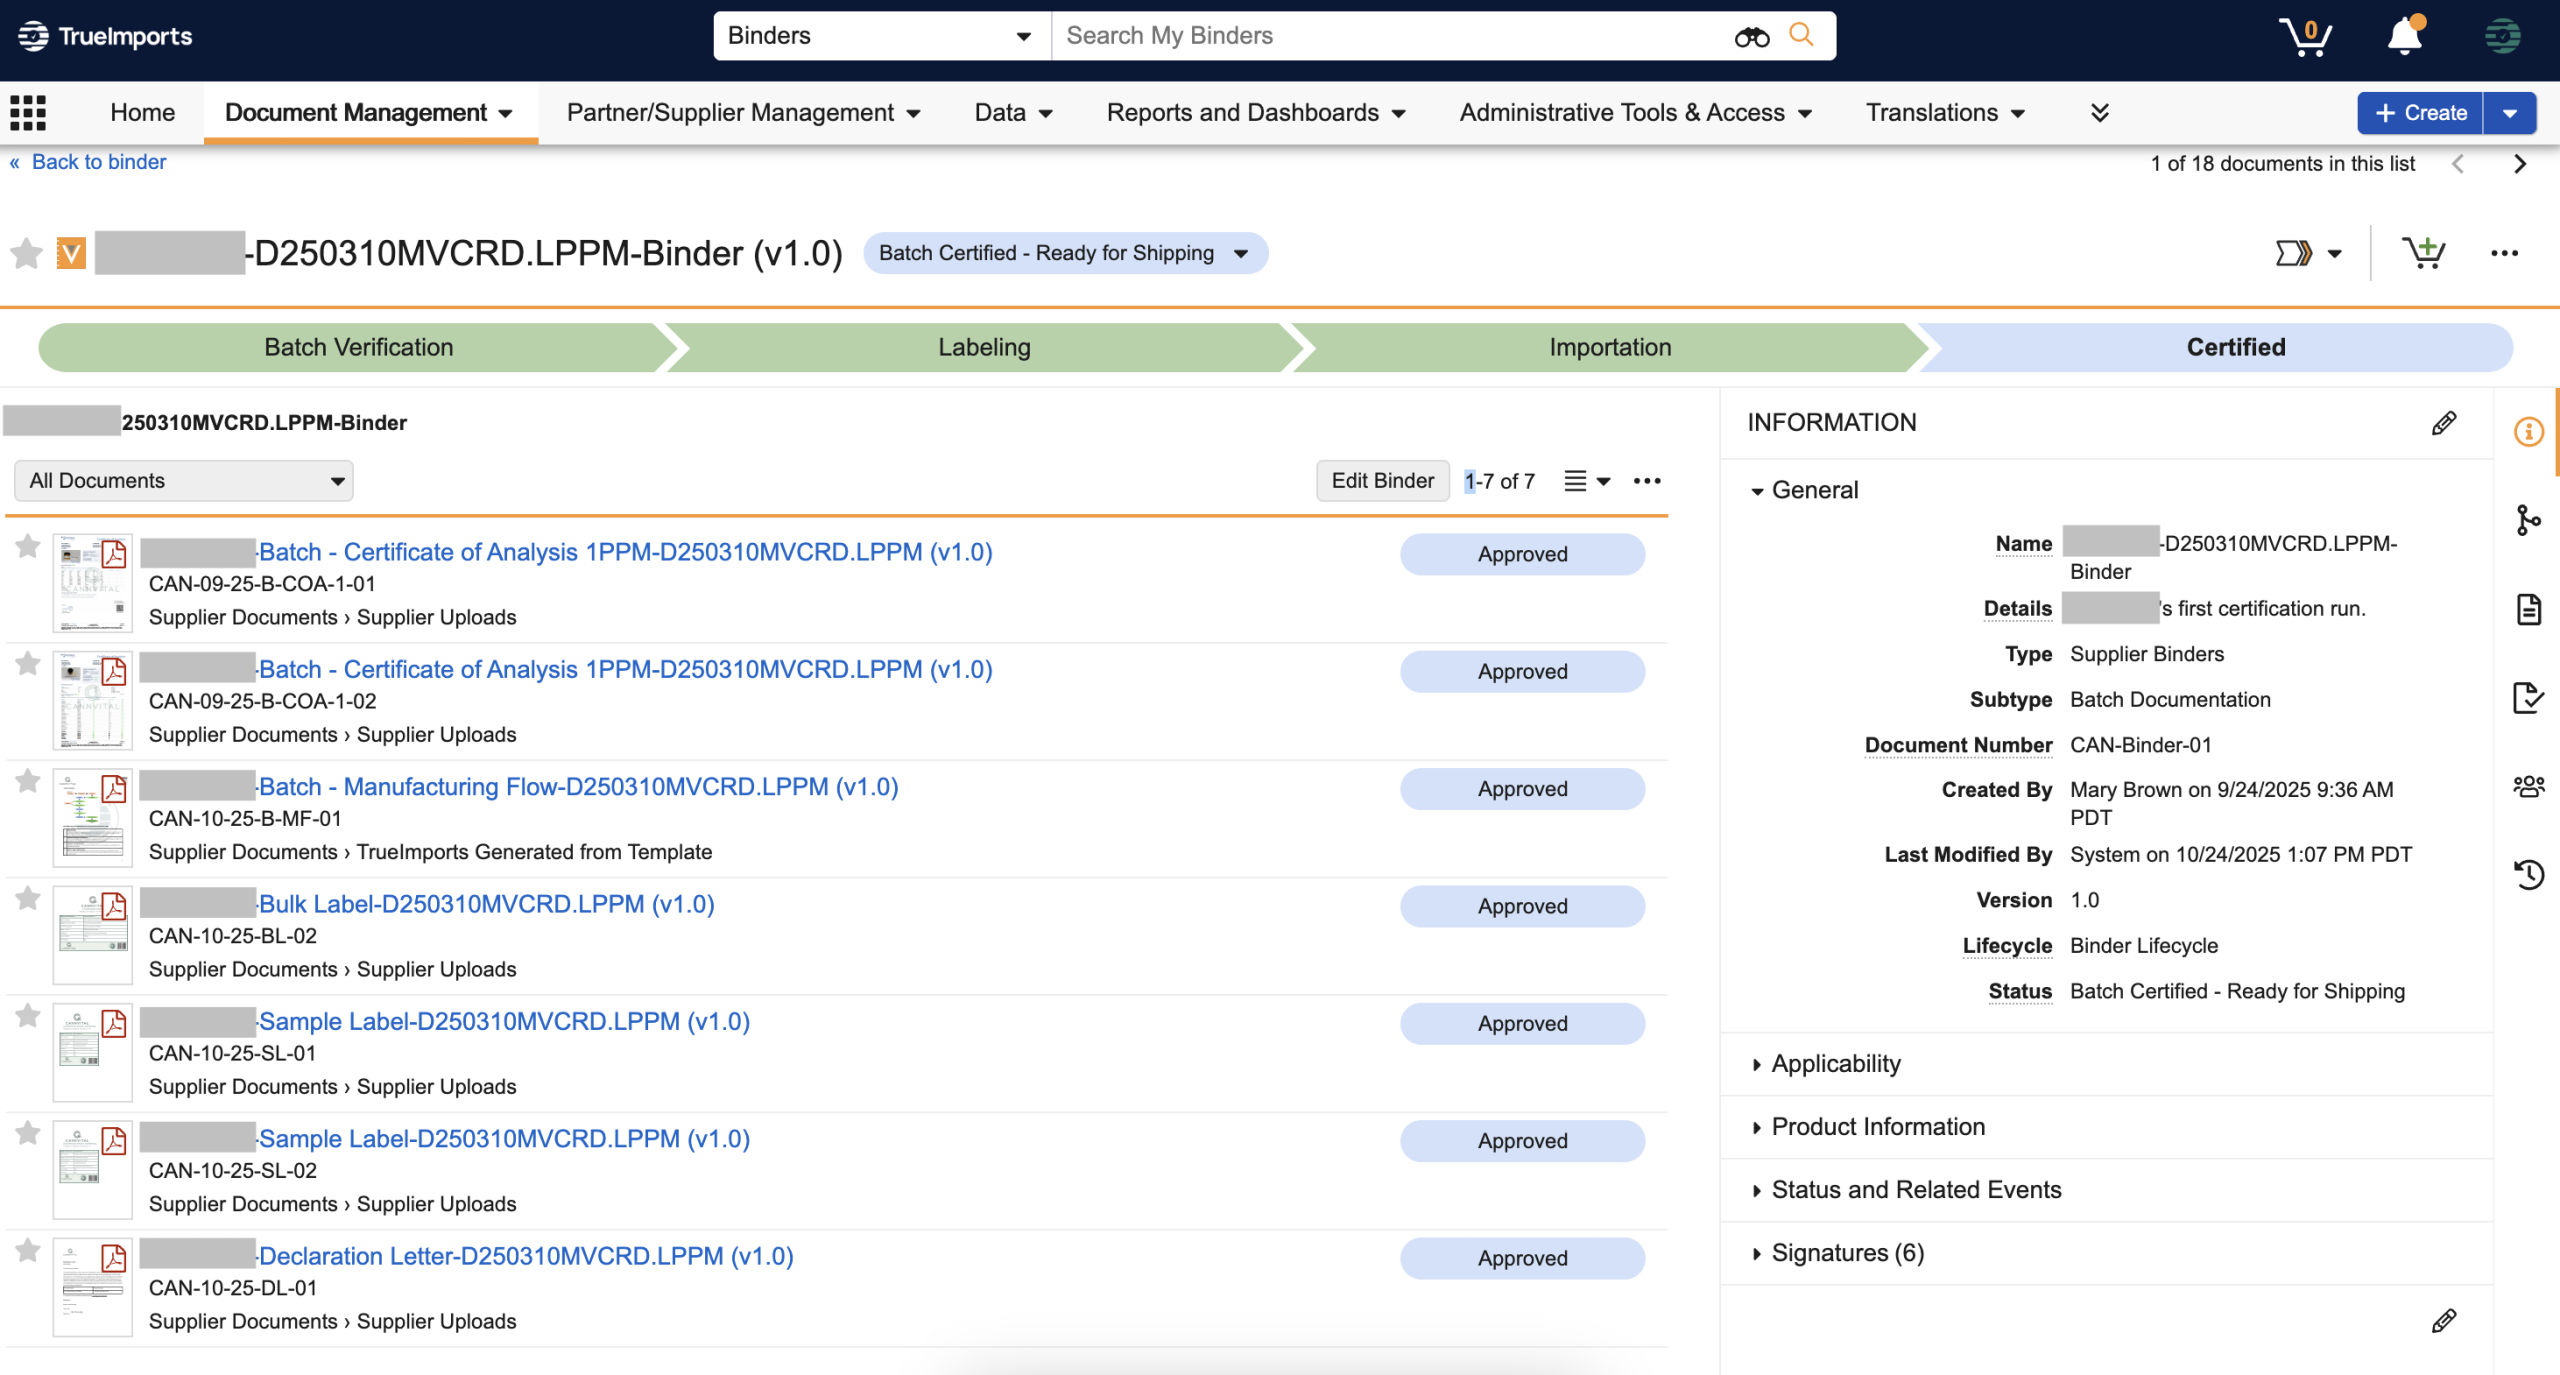Screen dimensions: 2560x1375
Task: Click the pencil edit icon in Information panel
Action: (x=2443, y=423)
